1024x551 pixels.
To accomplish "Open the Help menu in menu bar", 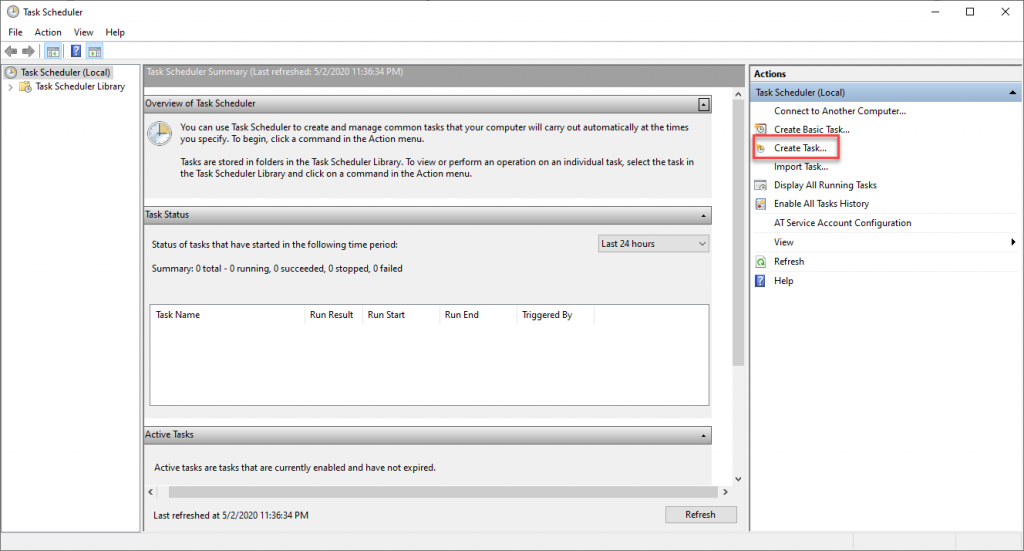I will pyautogui.click(x=115, y=32).
